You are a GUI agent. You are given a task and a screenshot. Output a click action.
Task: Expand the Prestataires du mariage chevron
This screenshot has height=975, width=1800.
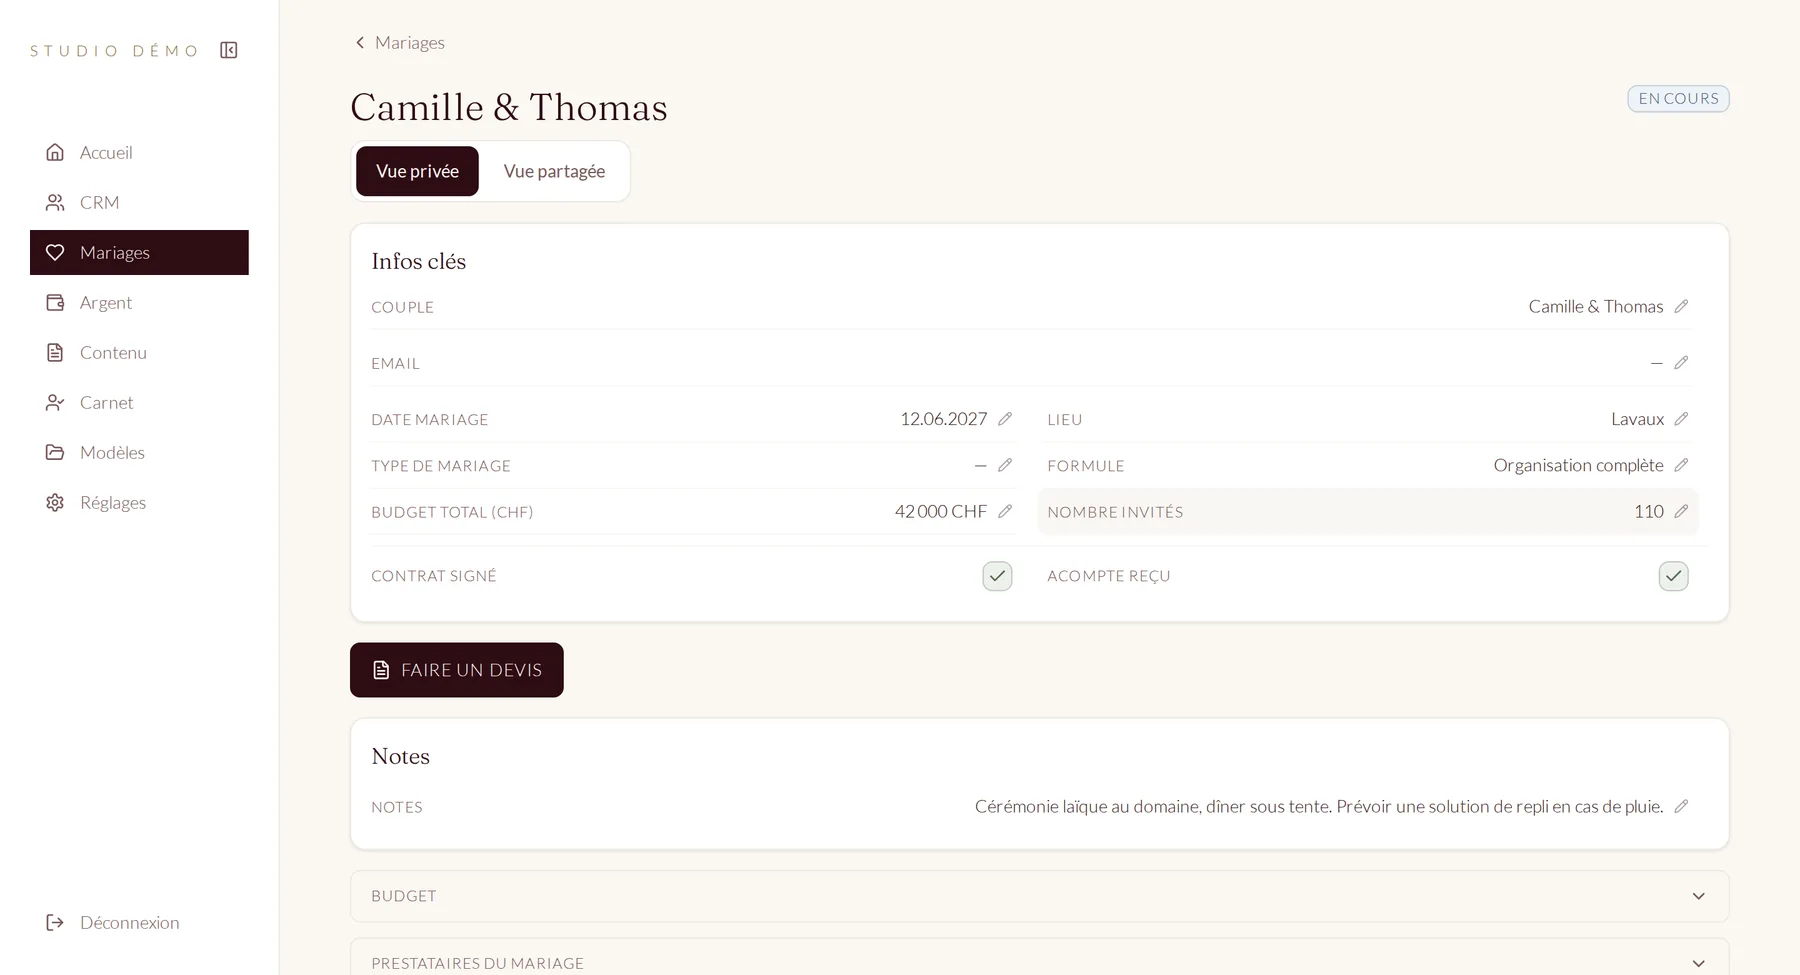(x=1698, y=963)
